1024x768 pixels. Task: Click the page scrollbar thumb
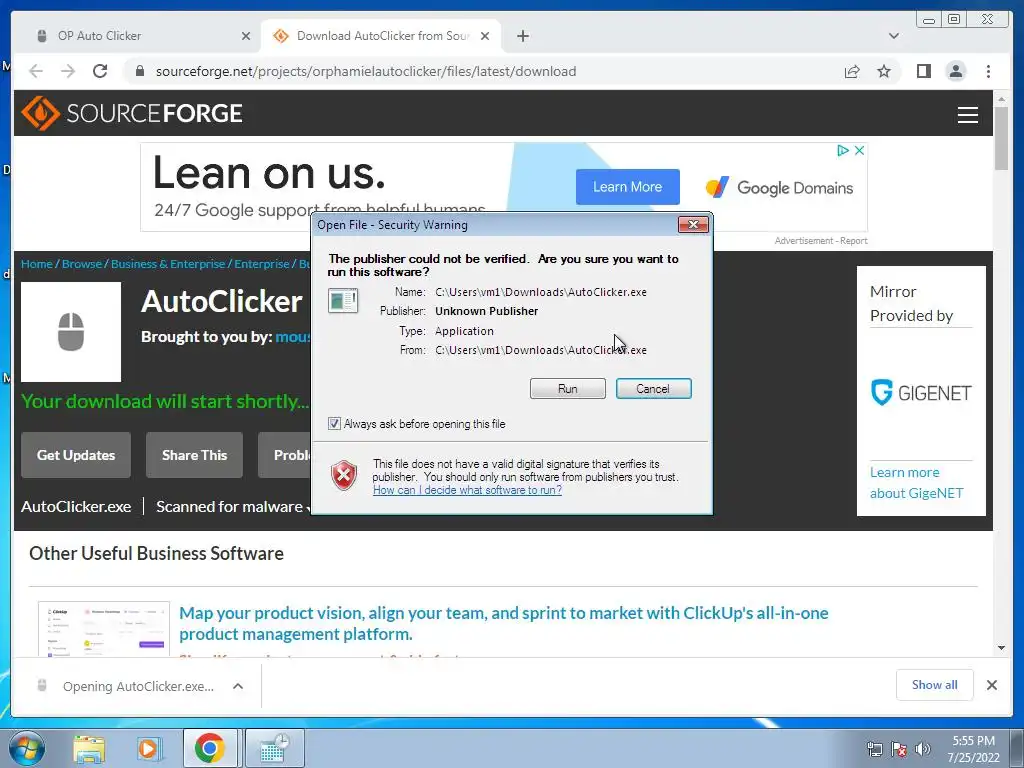coord(1002,138)
